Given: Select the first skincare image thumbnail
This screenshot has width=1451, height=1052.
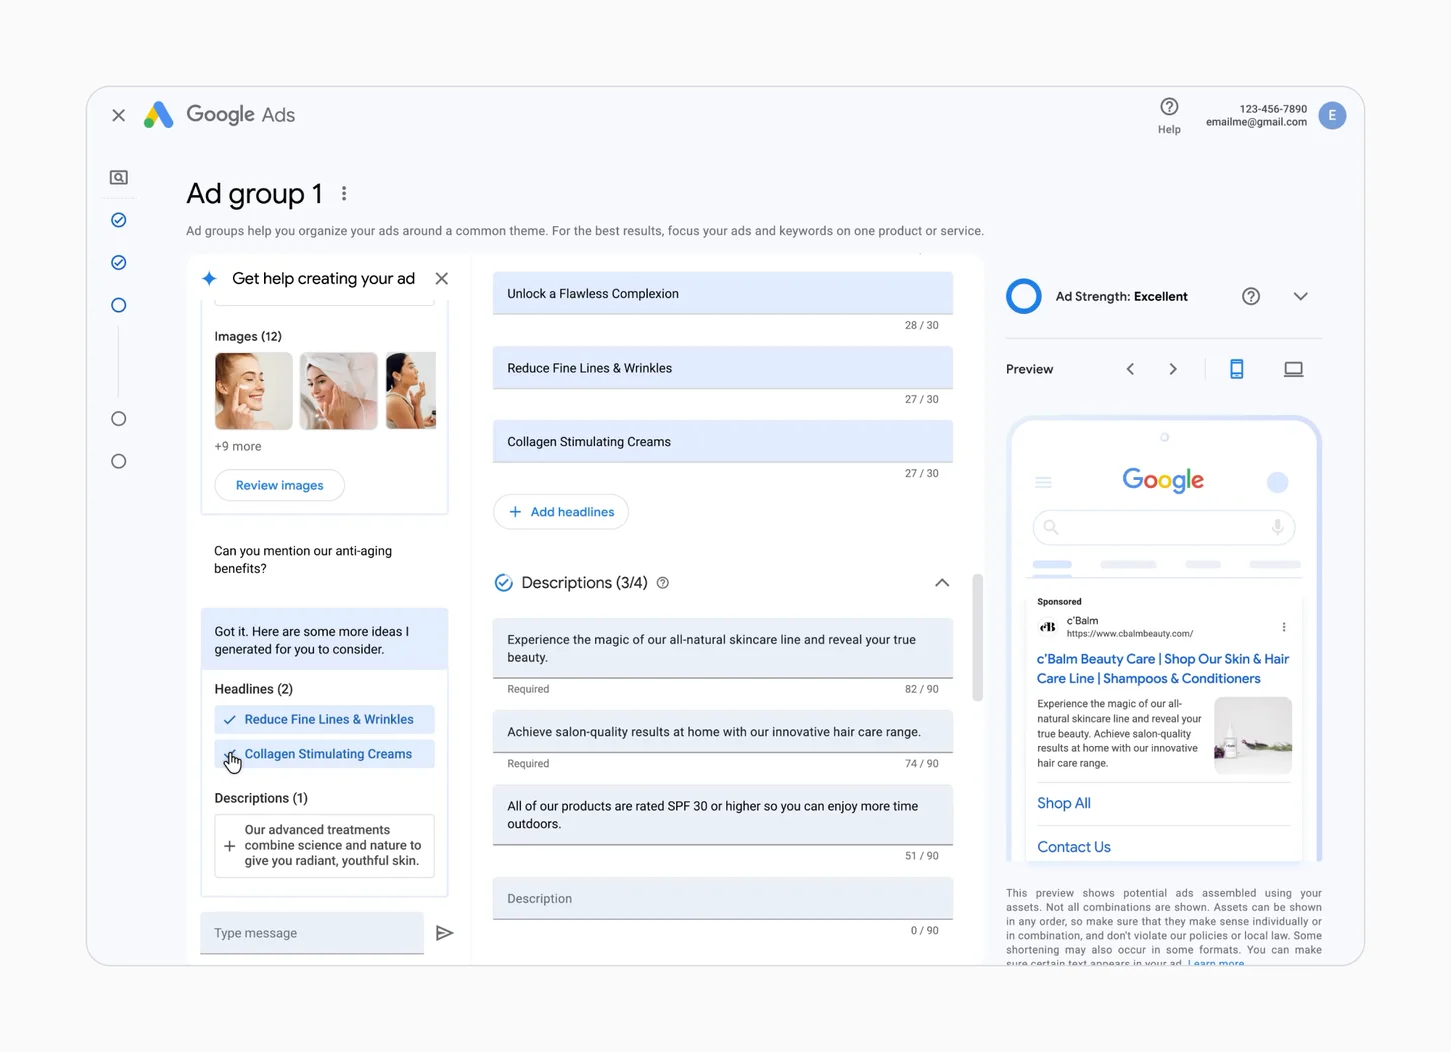Looking at the screenshot, I should click(x=253, y=390).
